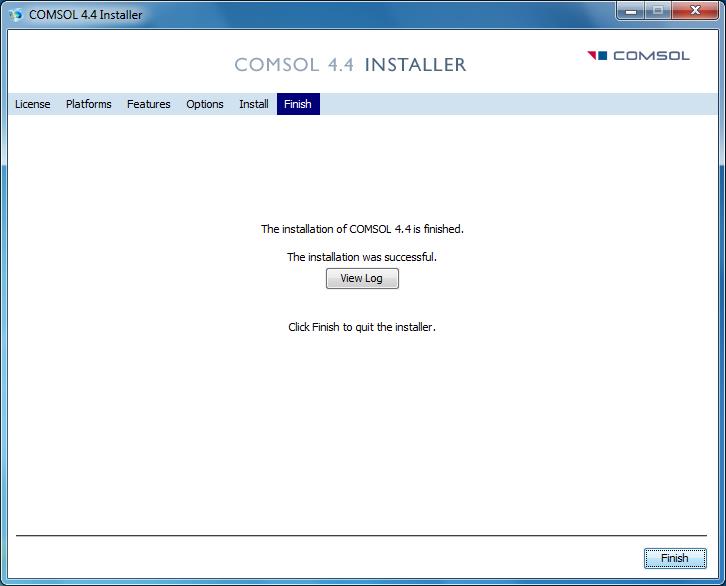Click the COMSOL logo in the header
This screenshot has width=726, height=586.
tap(638, 56)
